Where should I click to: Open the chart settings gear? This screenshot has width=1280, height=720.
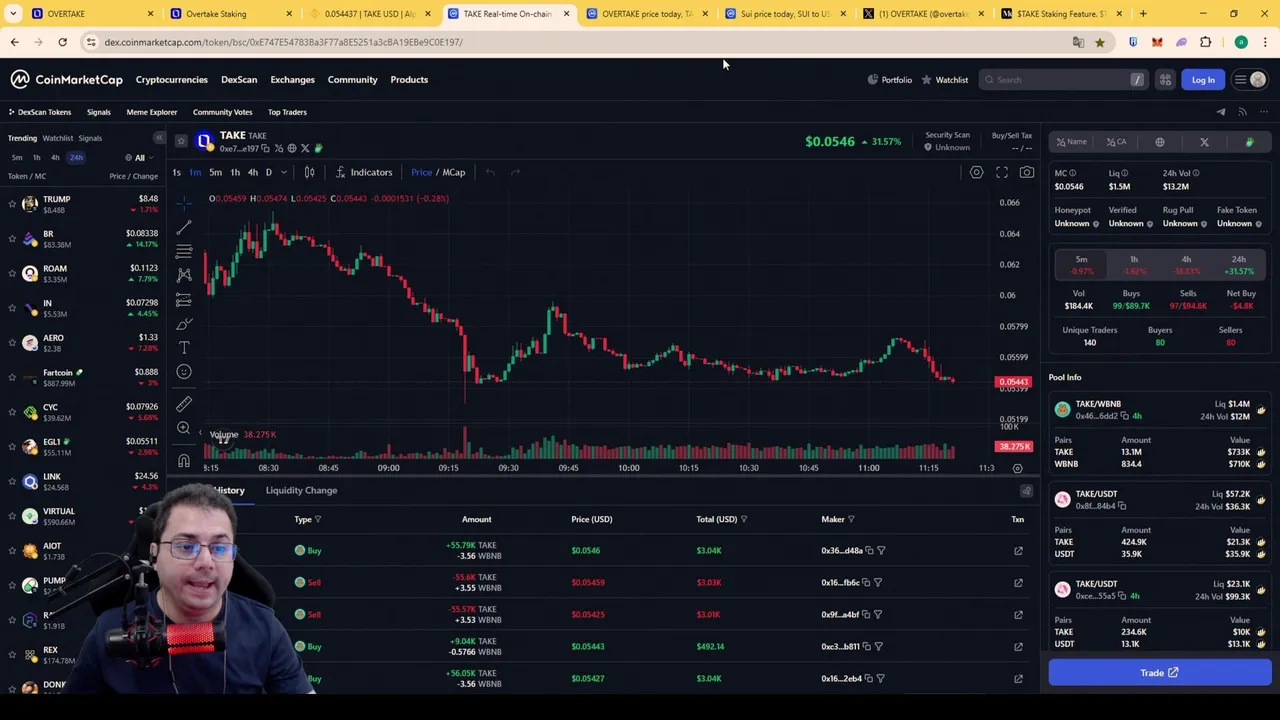tap(976, 172)
